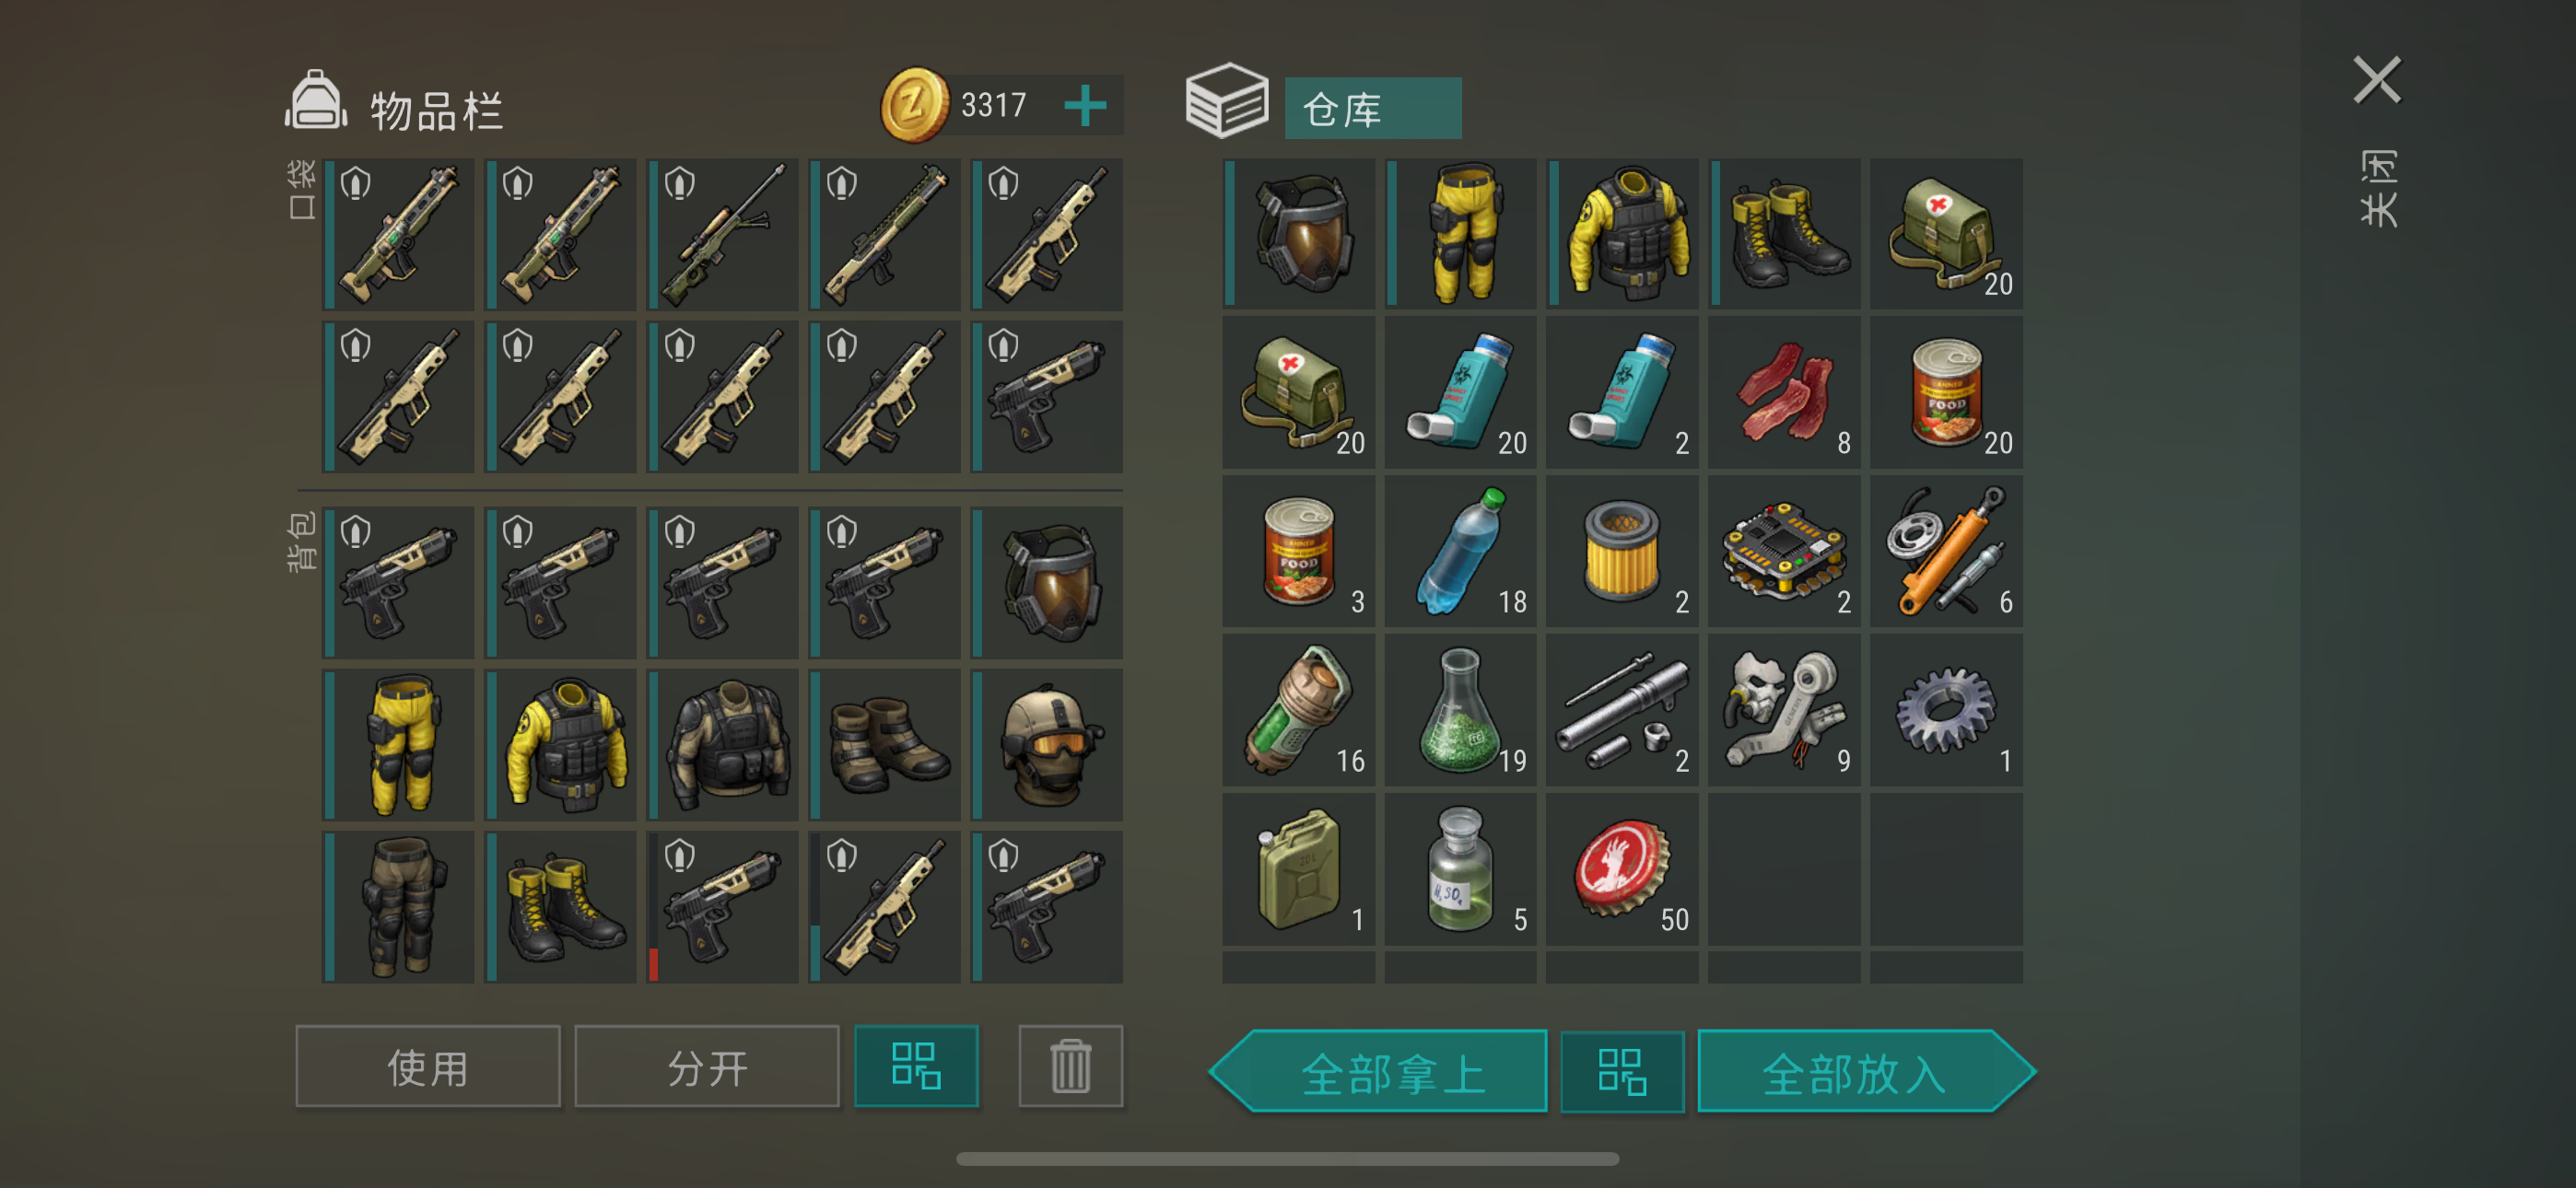Pick the steel gear item in storage
This screenshot has width=2576, height=1188.
point(1946,710)
